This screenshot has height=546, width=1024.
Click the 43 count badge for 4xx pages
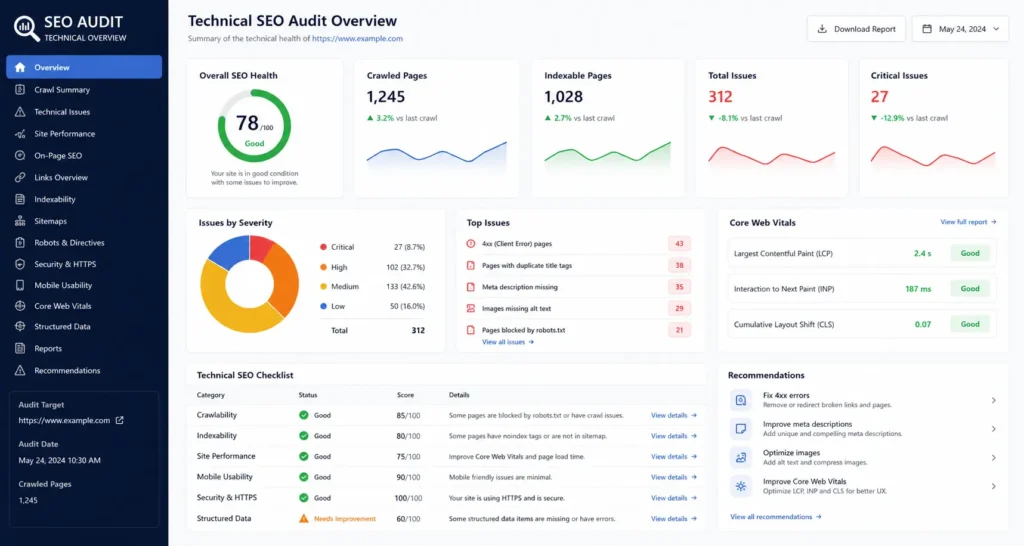tap(679, 244)
